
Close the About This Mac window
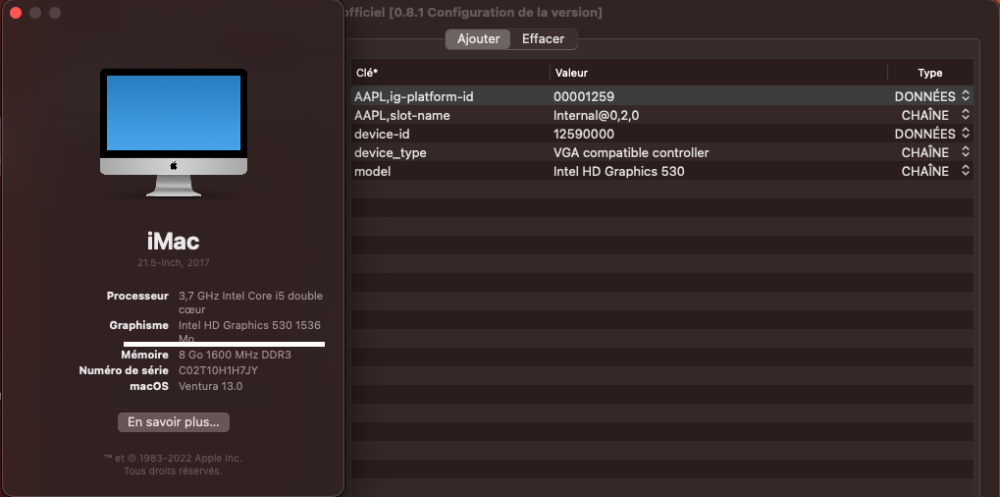point(16,13)
